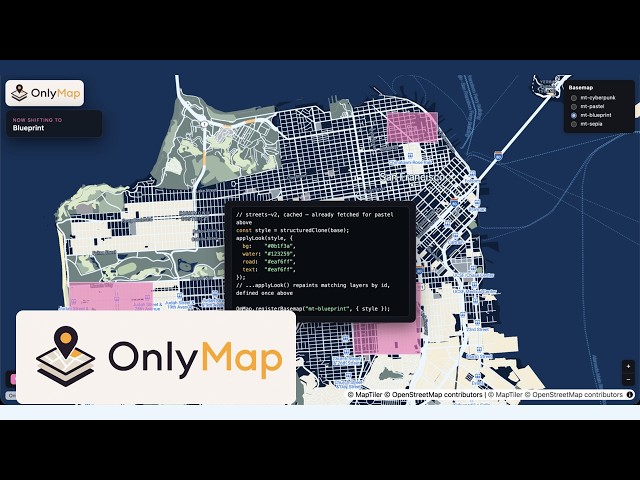Click the OnlyMap logo above the status panel
Viewport: 640px width, 480px height.
pos(45,93)
